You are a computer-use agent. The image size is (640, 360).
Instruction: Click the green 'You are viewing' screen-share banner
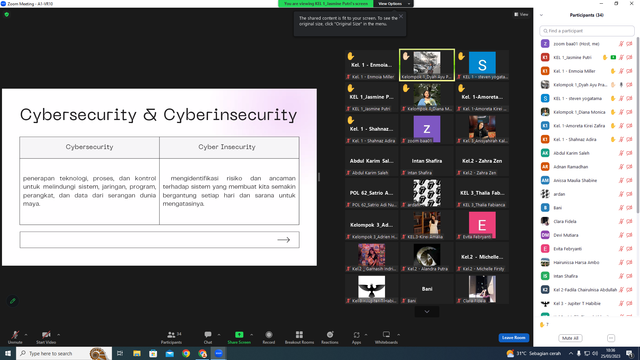click(x=326, y=4)
